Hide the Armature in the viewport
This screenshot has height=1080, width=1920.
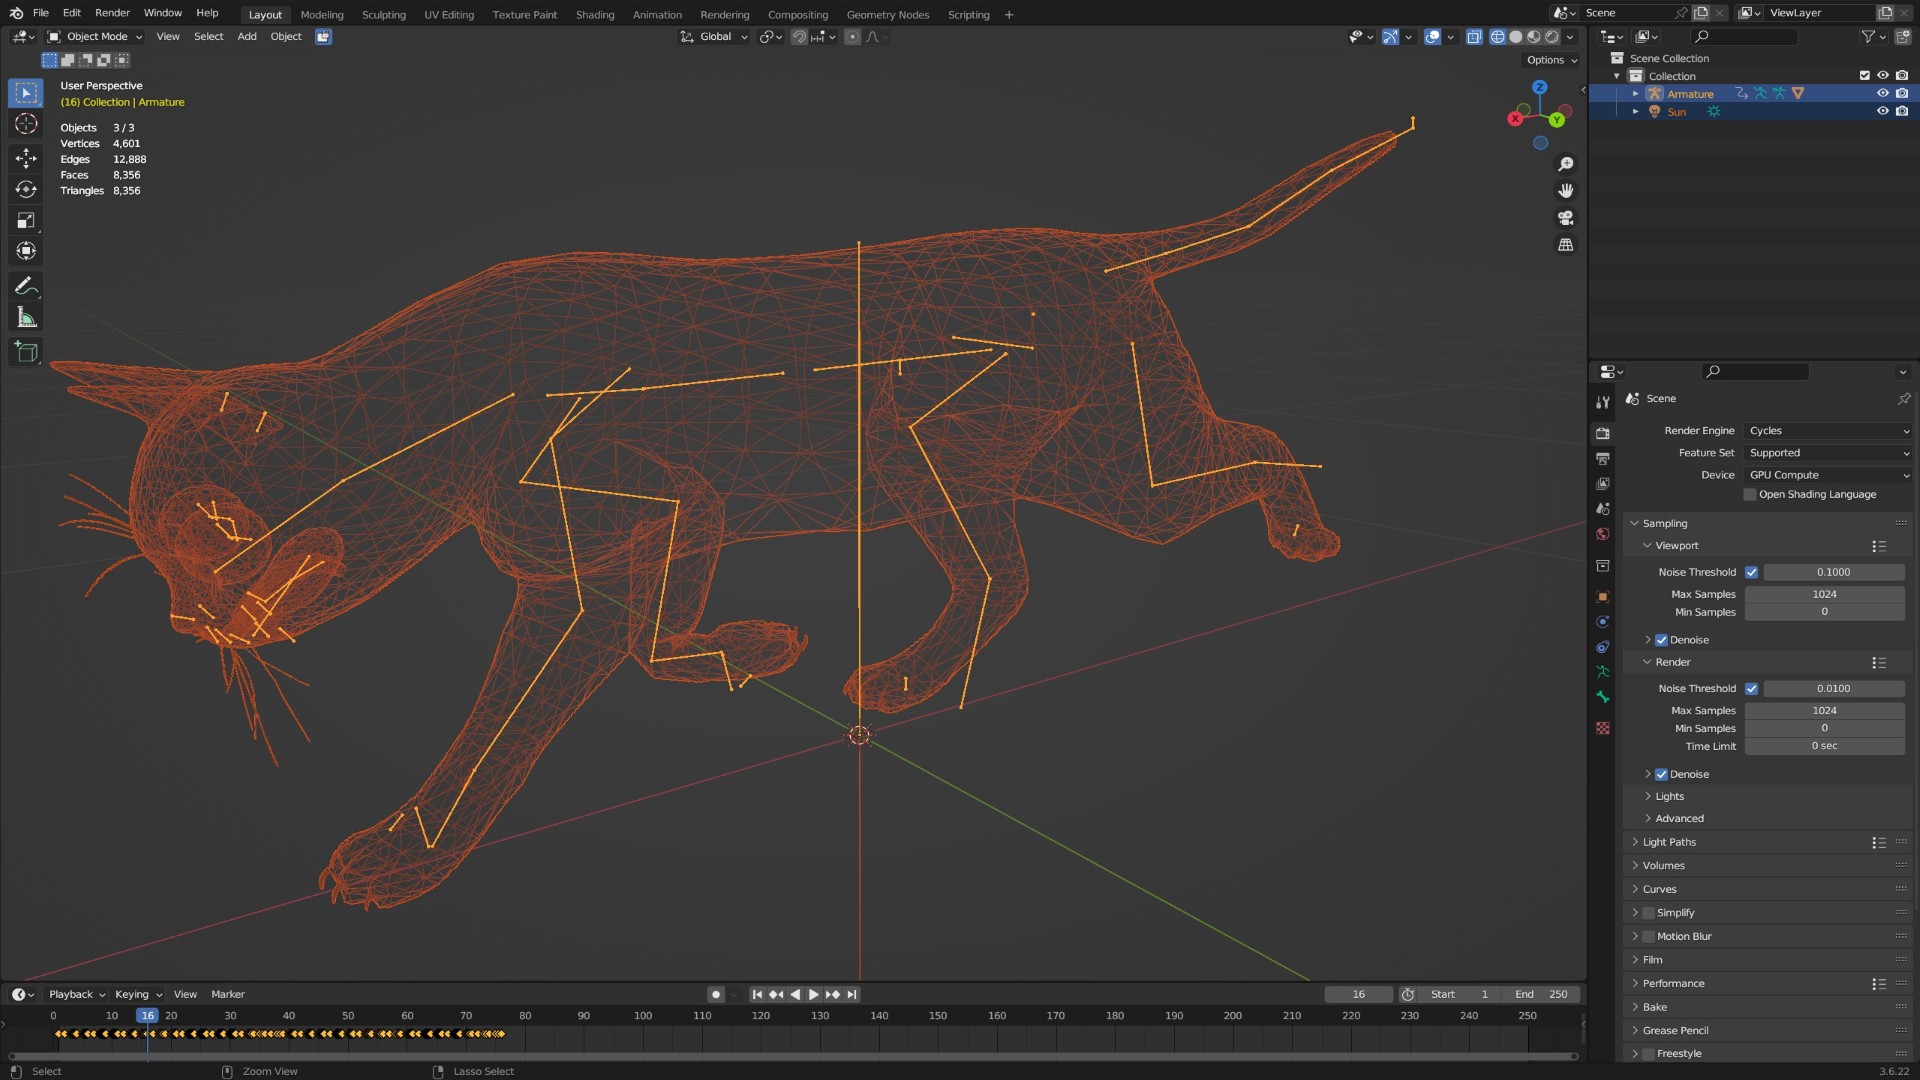(1882, 93)
